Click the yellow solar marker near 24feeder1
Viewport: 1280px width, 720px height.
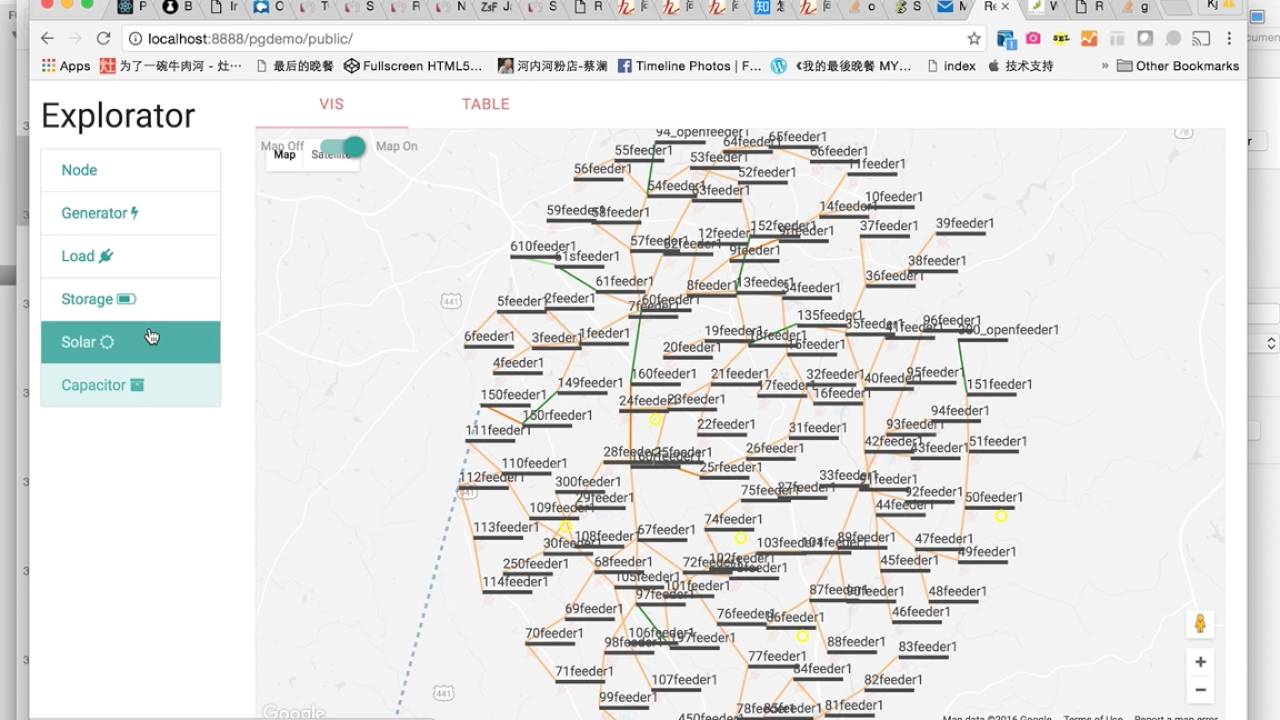655,420
